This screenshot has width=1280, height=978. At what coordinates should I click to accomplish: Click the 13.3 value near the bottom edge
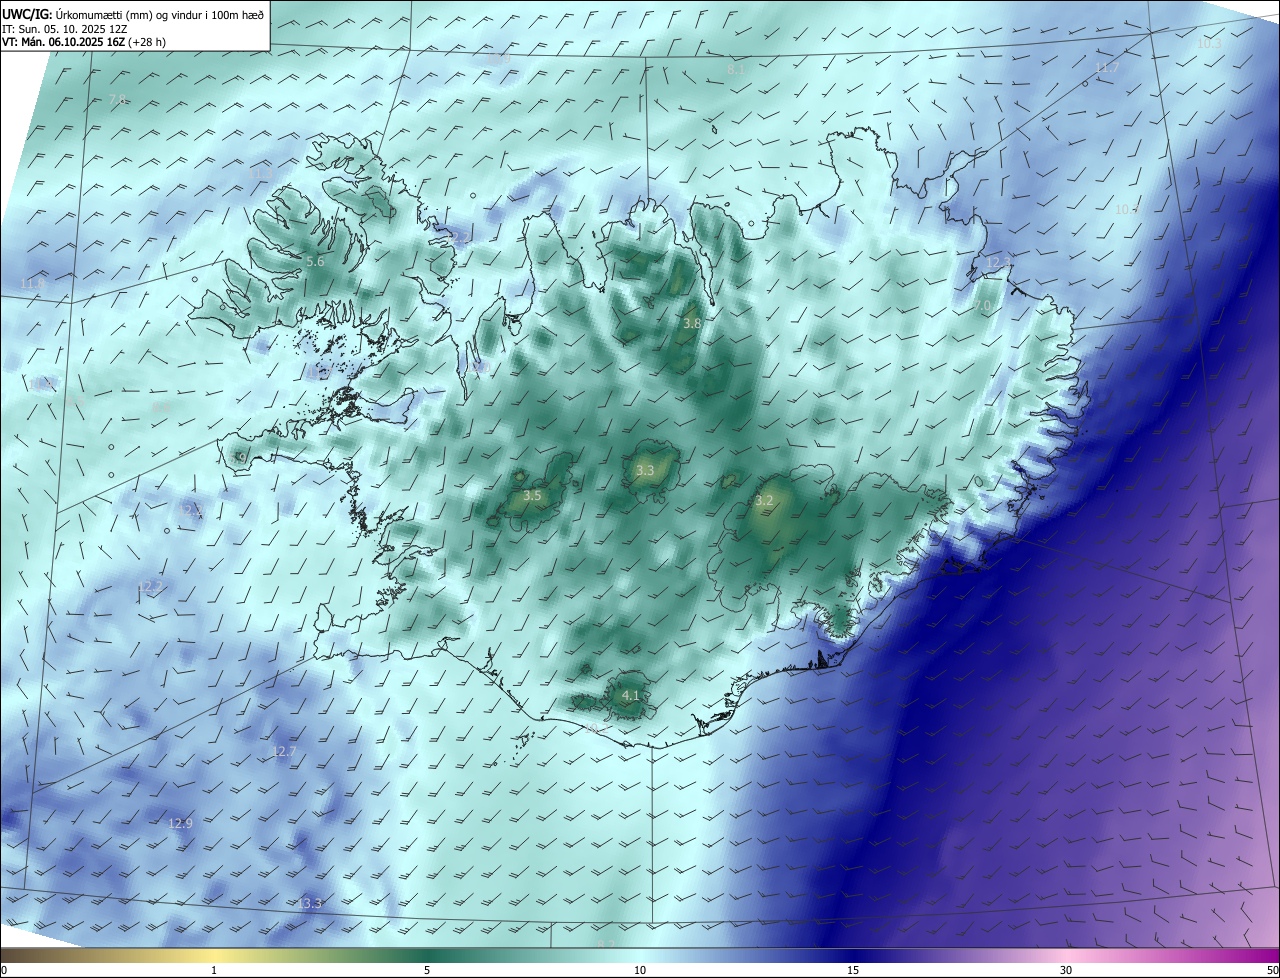pos(310,903)
